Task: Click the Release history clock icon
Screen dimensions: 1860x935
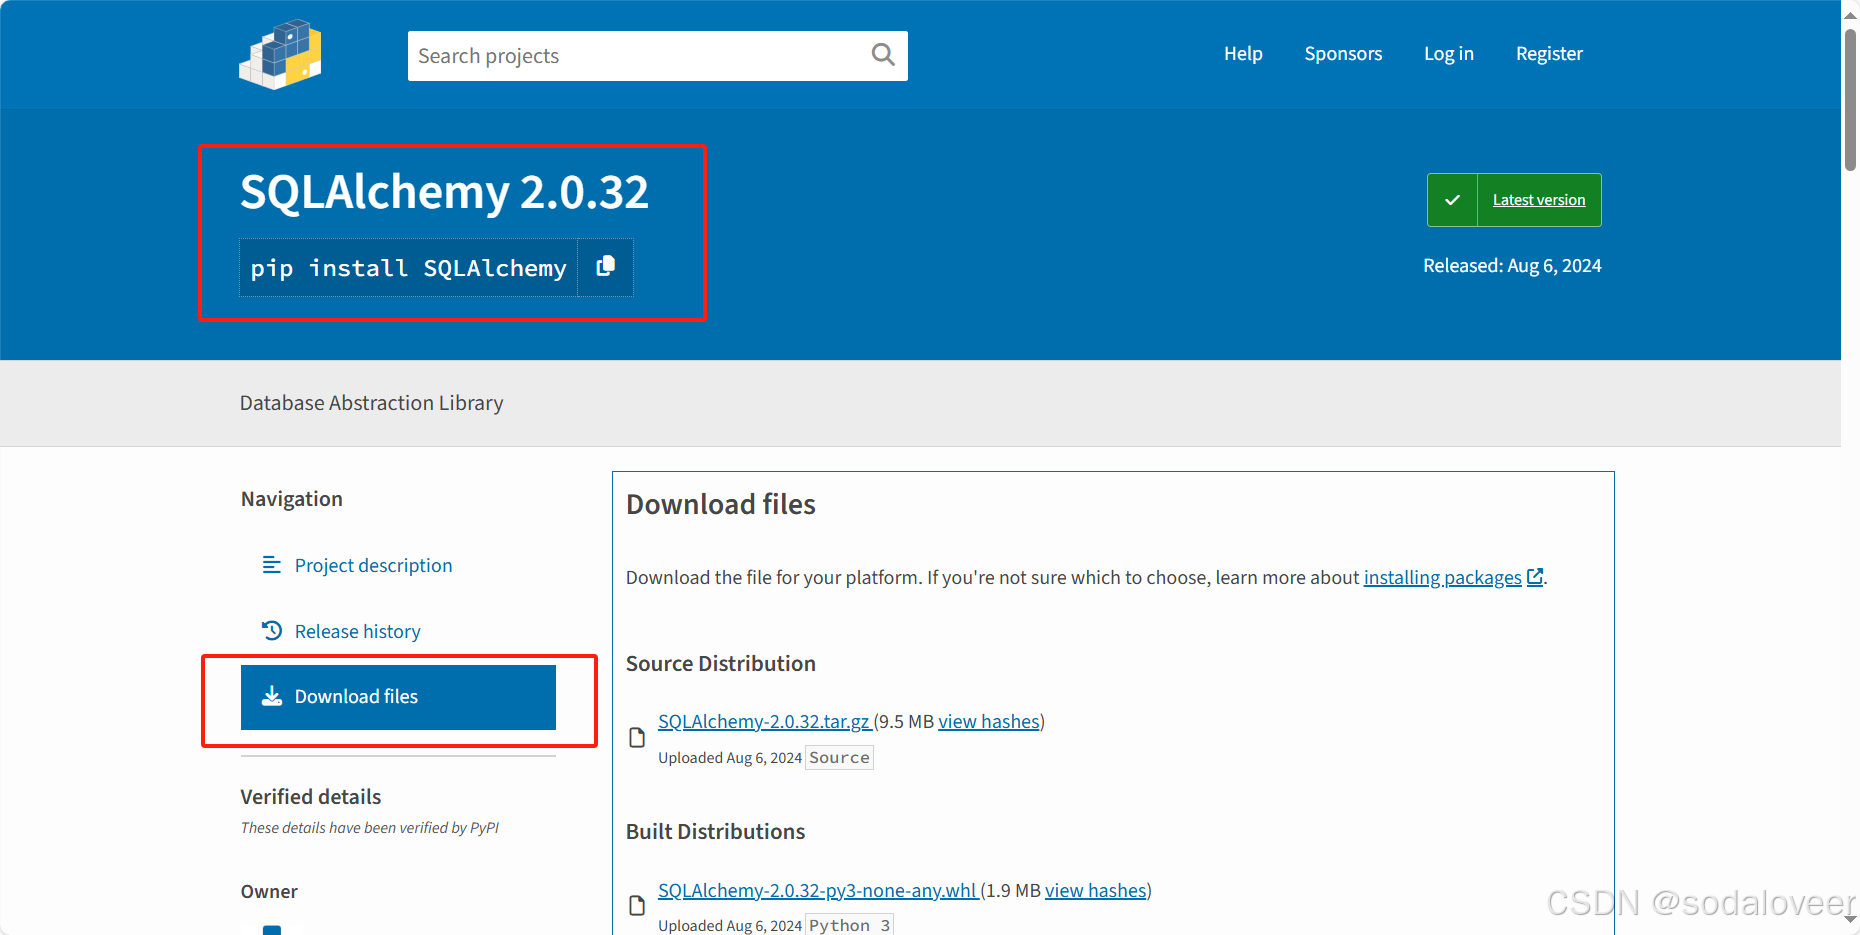Action: (271, 631)
